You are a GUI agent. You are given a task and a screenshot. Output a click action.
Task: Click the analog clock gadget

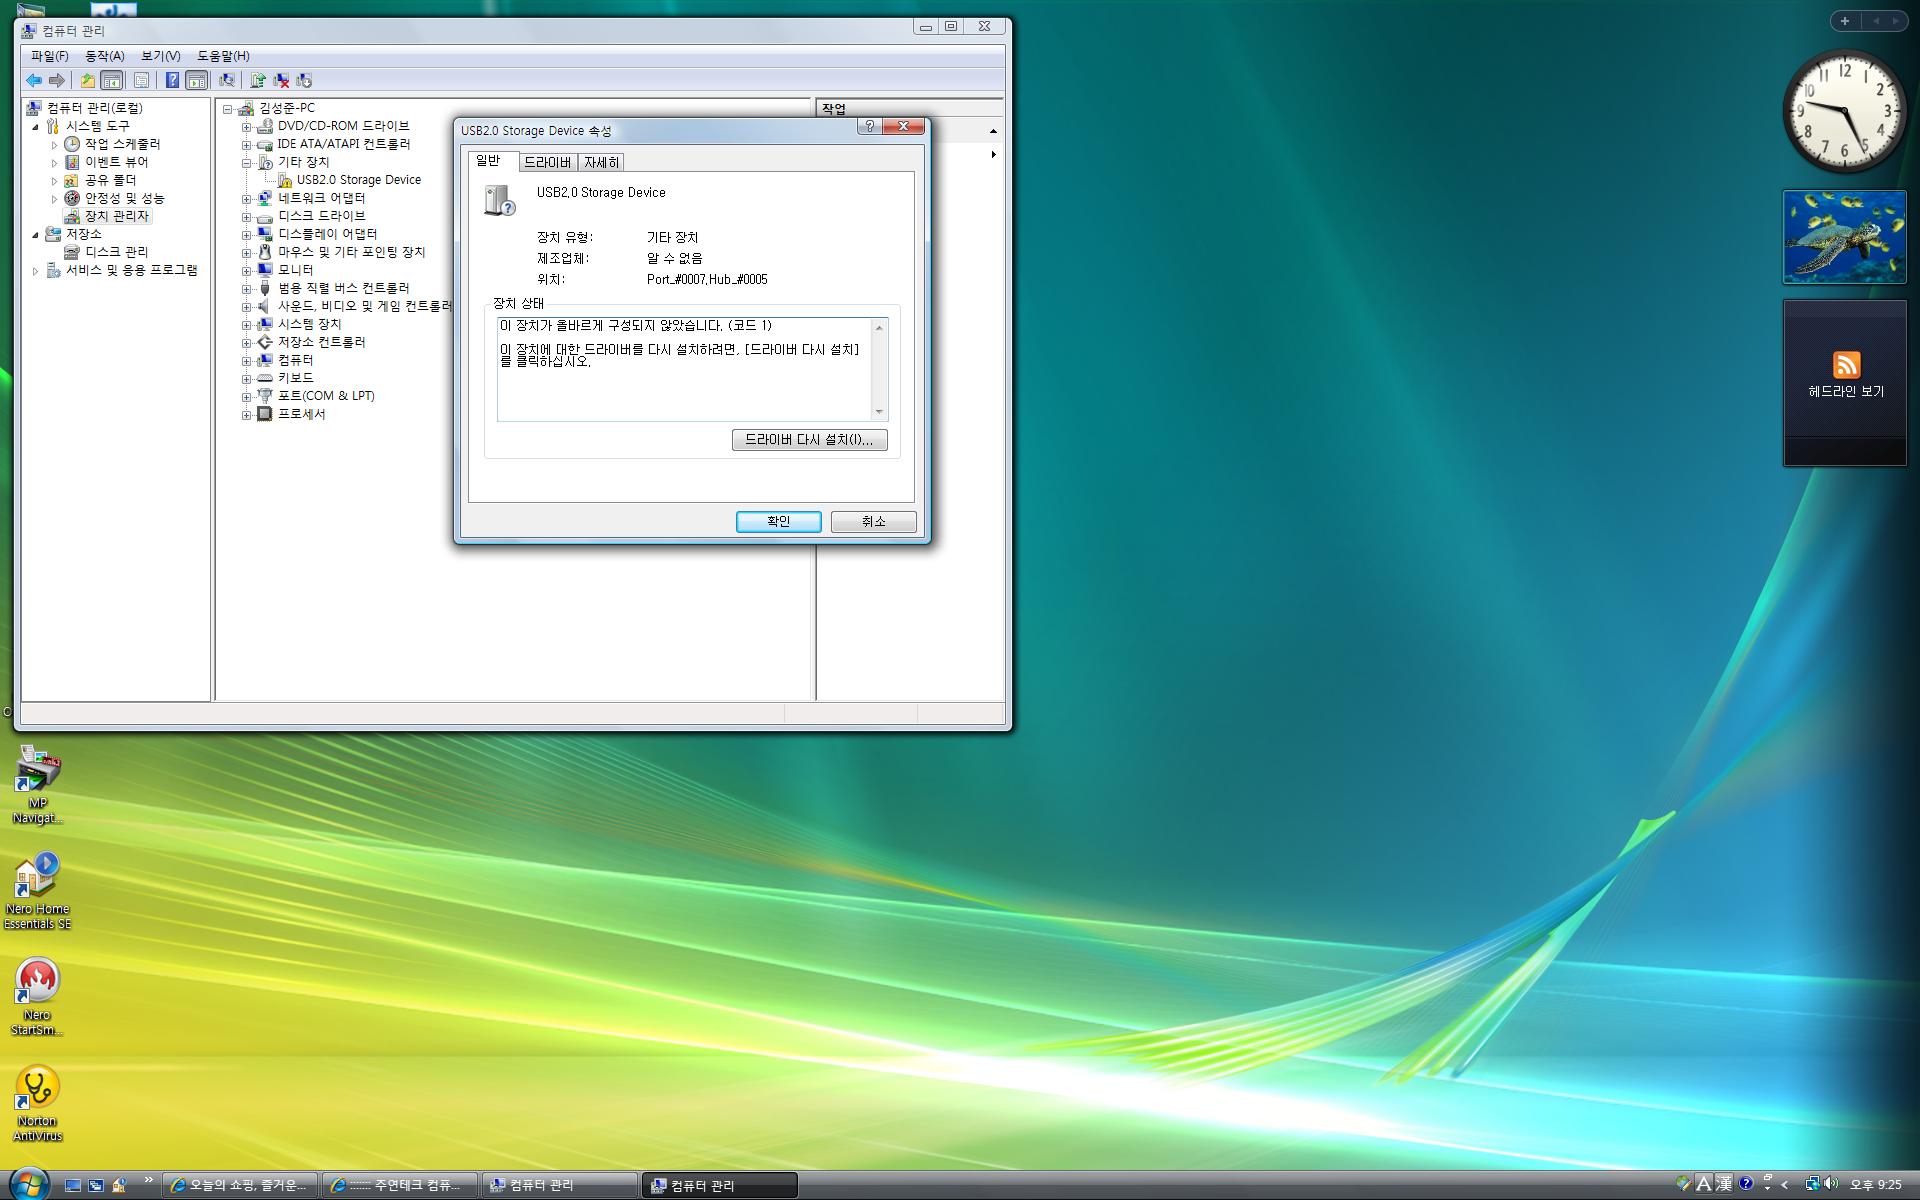click(x=1844, y=110)
